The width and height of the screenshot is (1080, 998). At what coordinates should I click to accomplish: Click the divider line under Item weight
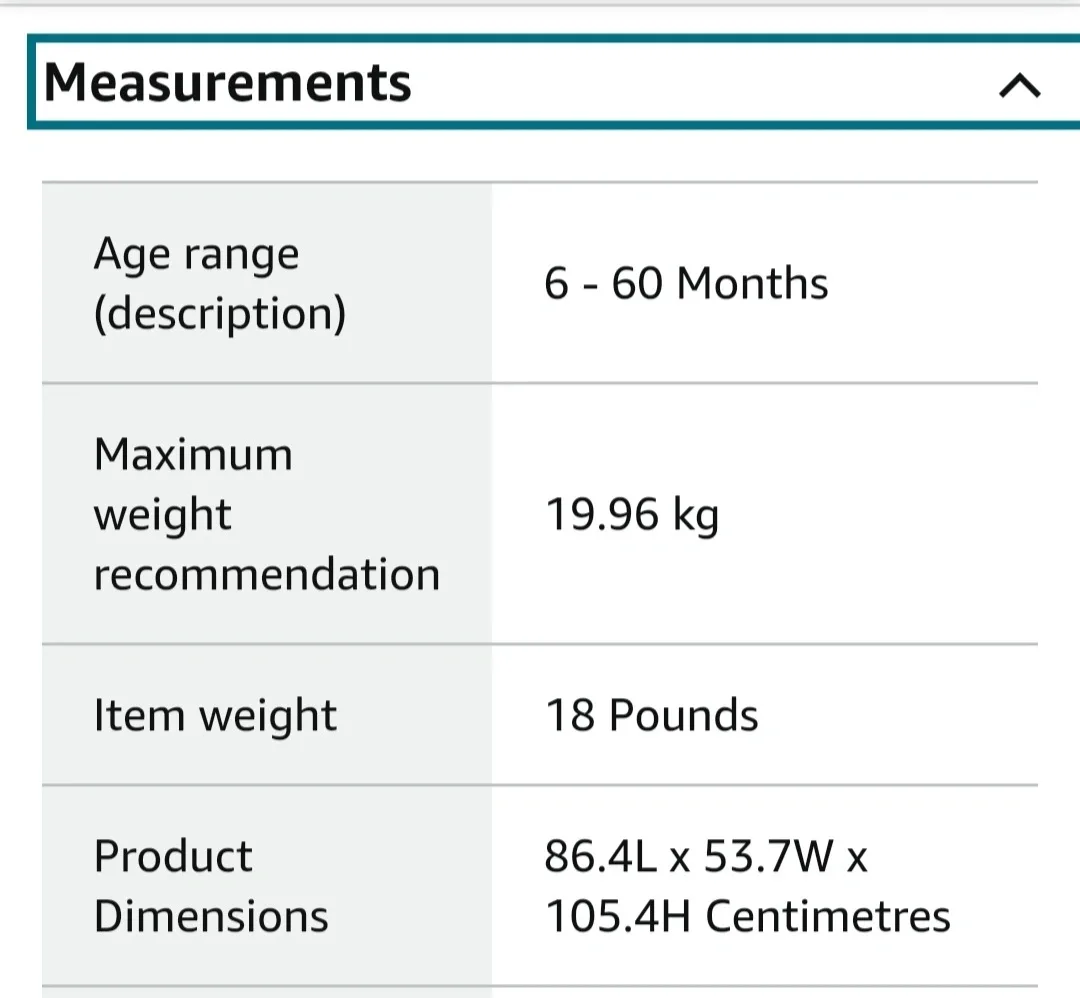(x=540, y=785)
